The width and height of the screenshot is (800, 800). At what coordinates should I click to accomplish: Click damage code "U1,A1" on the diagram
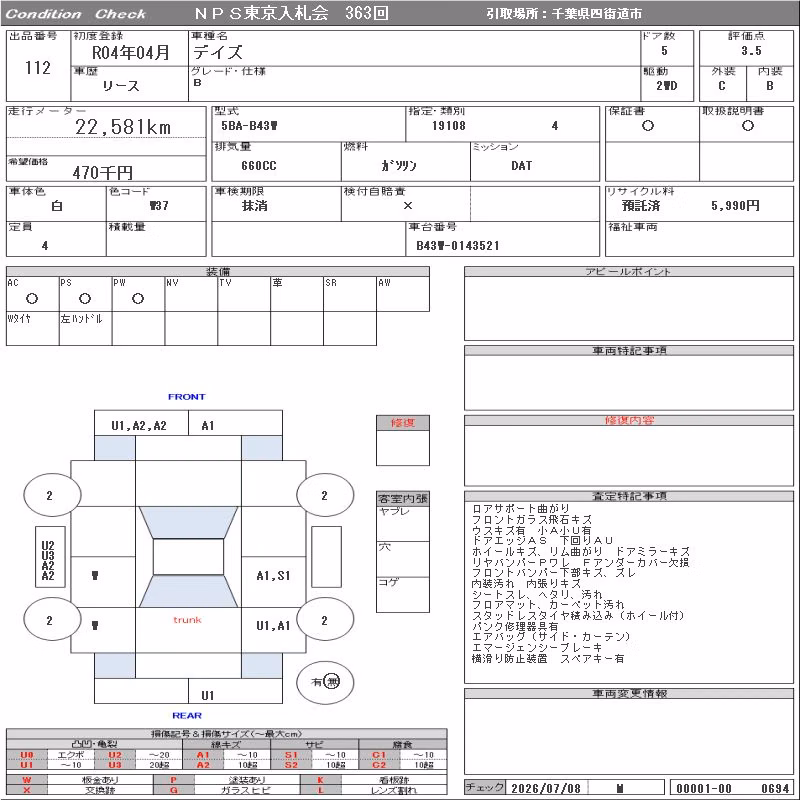point(273,626)
